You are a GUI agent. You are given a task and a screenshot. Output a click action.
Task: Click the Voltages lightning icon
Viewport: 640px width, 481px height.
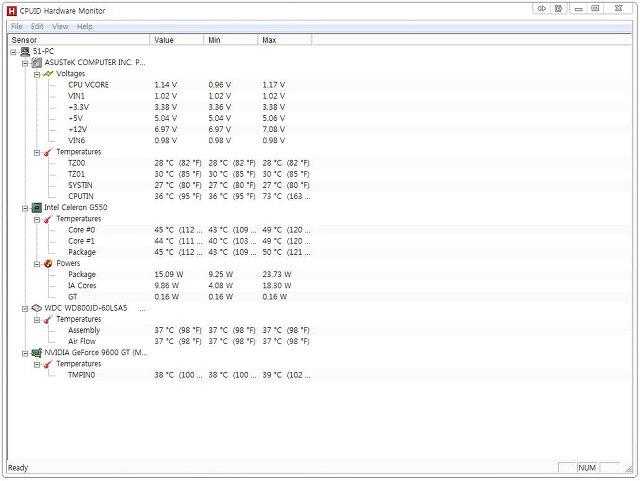click(x=49, y=74)
